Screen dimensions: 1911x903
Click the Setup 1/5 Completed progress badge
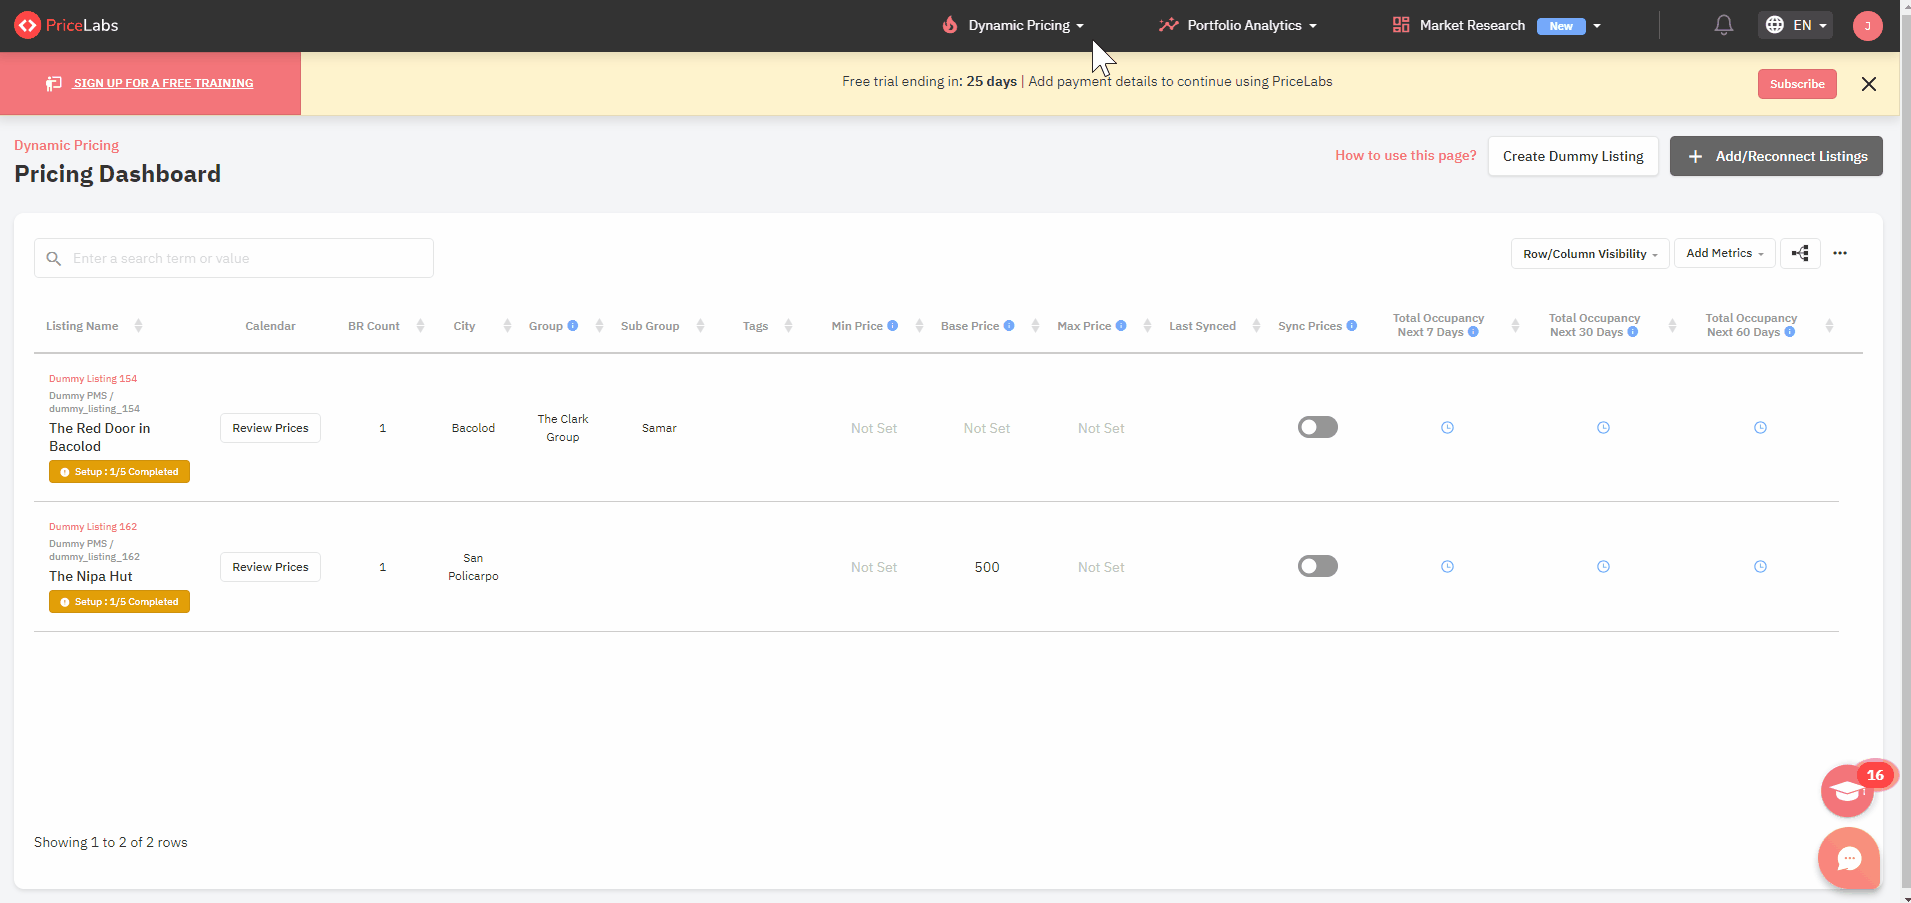click(x=119, y=471)
